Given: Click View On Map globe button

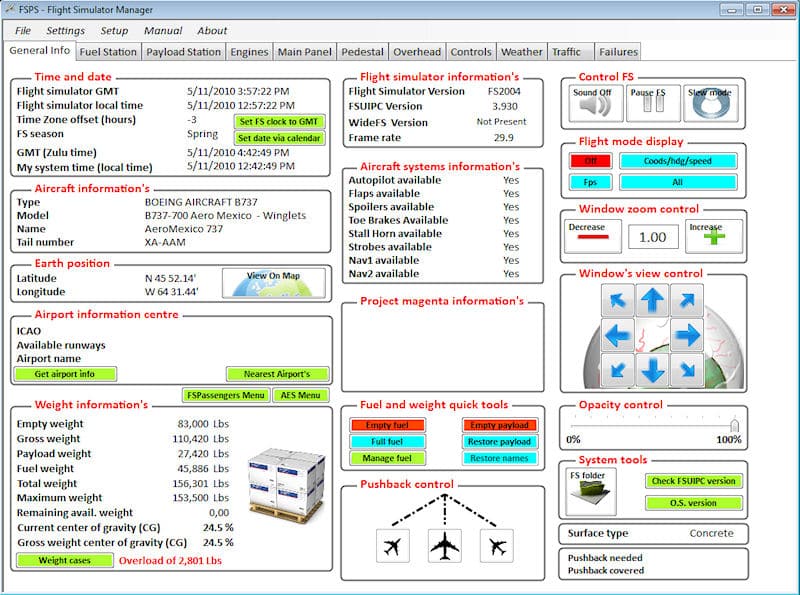Looking at the screenshot, I should tap(273, 283).
